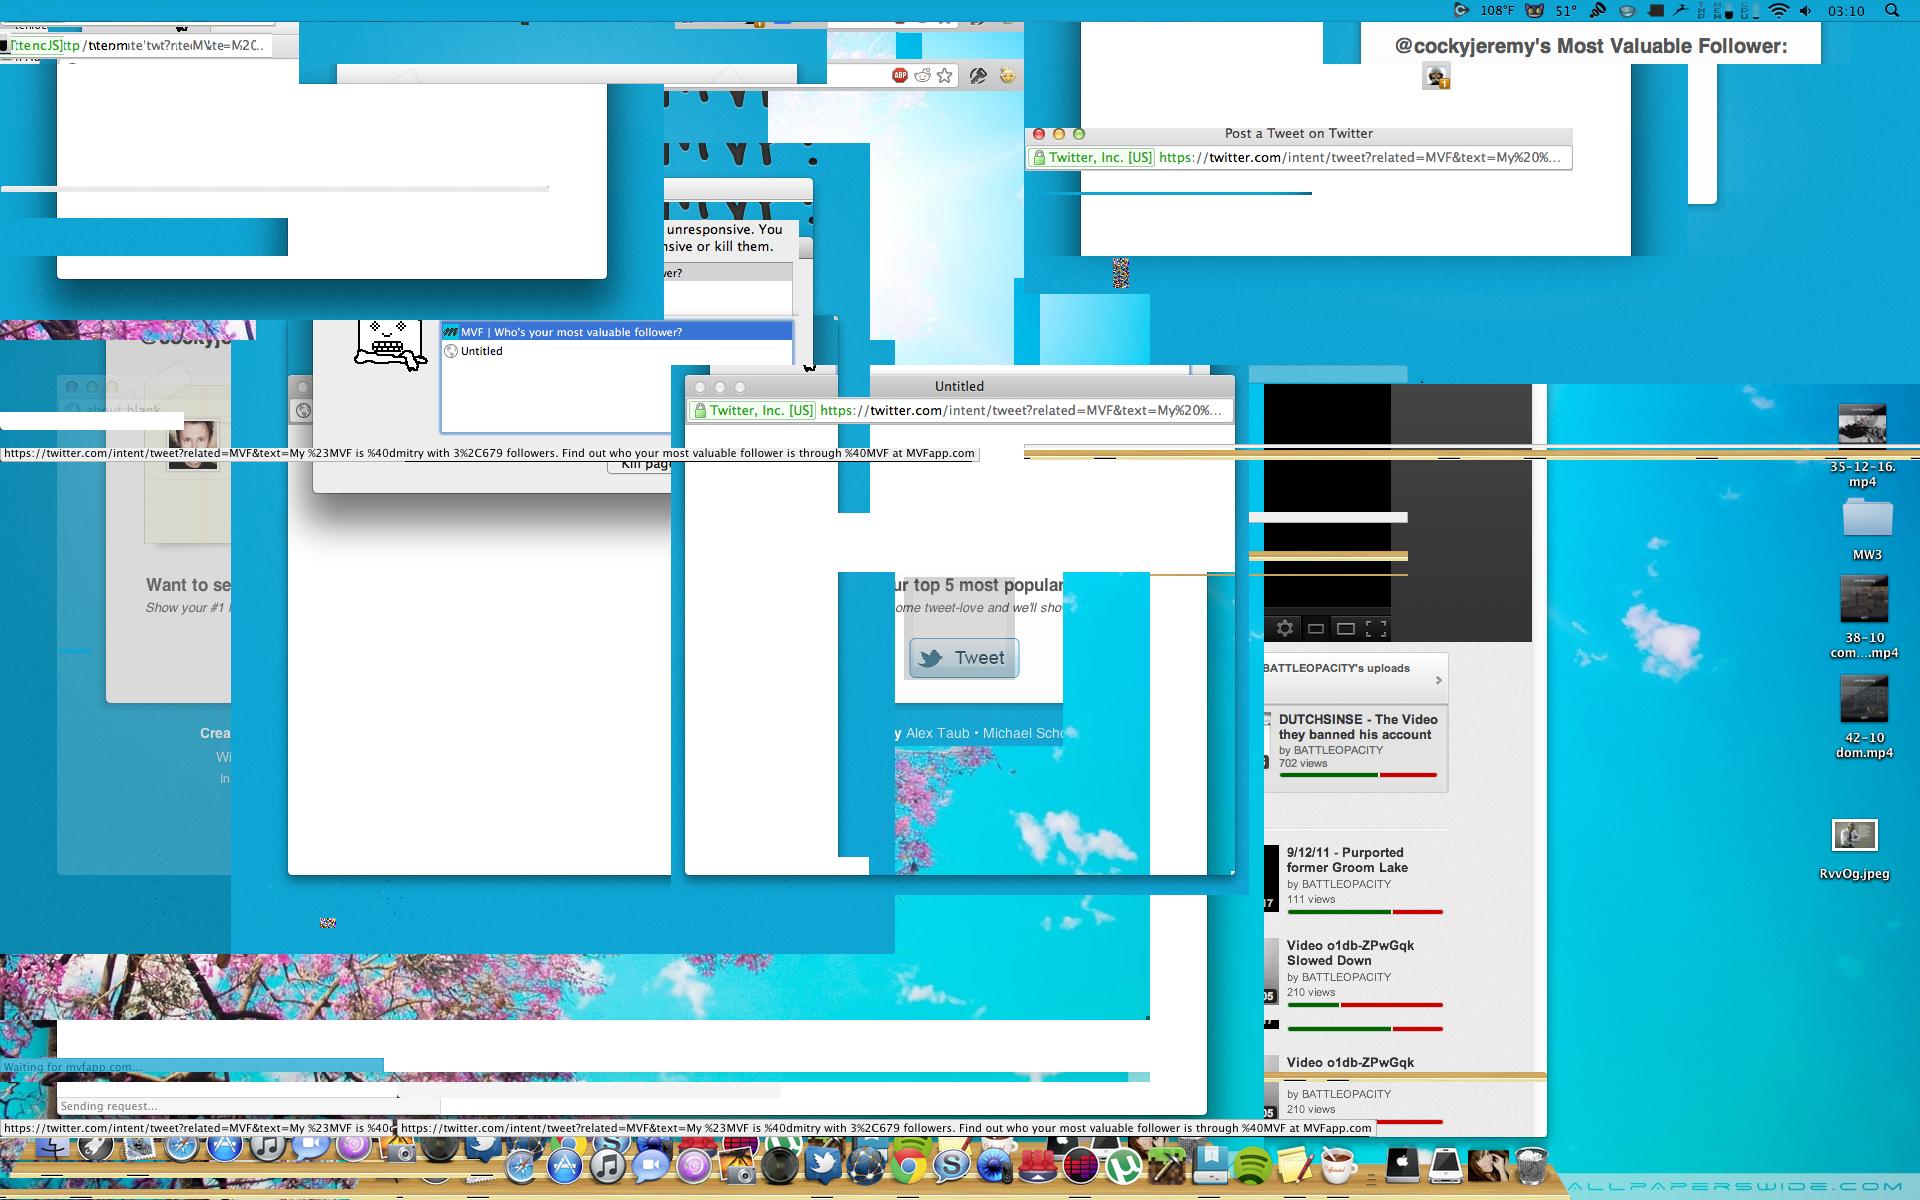The width and height of the screenshot is (1920, 1200).
Task: Open Spotlight search in menu bar
Action: 1891,11
